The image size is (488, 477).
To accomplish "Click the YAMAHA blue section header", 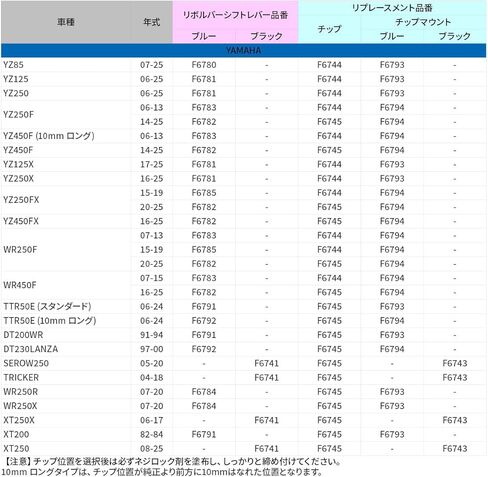I will tap(244, 50).
